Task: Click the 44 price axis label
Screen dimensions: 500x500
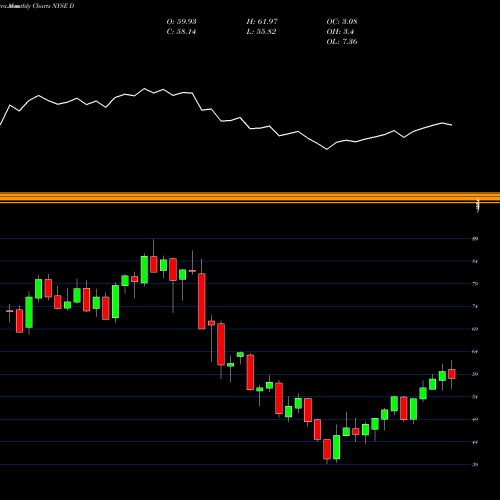Action: coord(475,442)
